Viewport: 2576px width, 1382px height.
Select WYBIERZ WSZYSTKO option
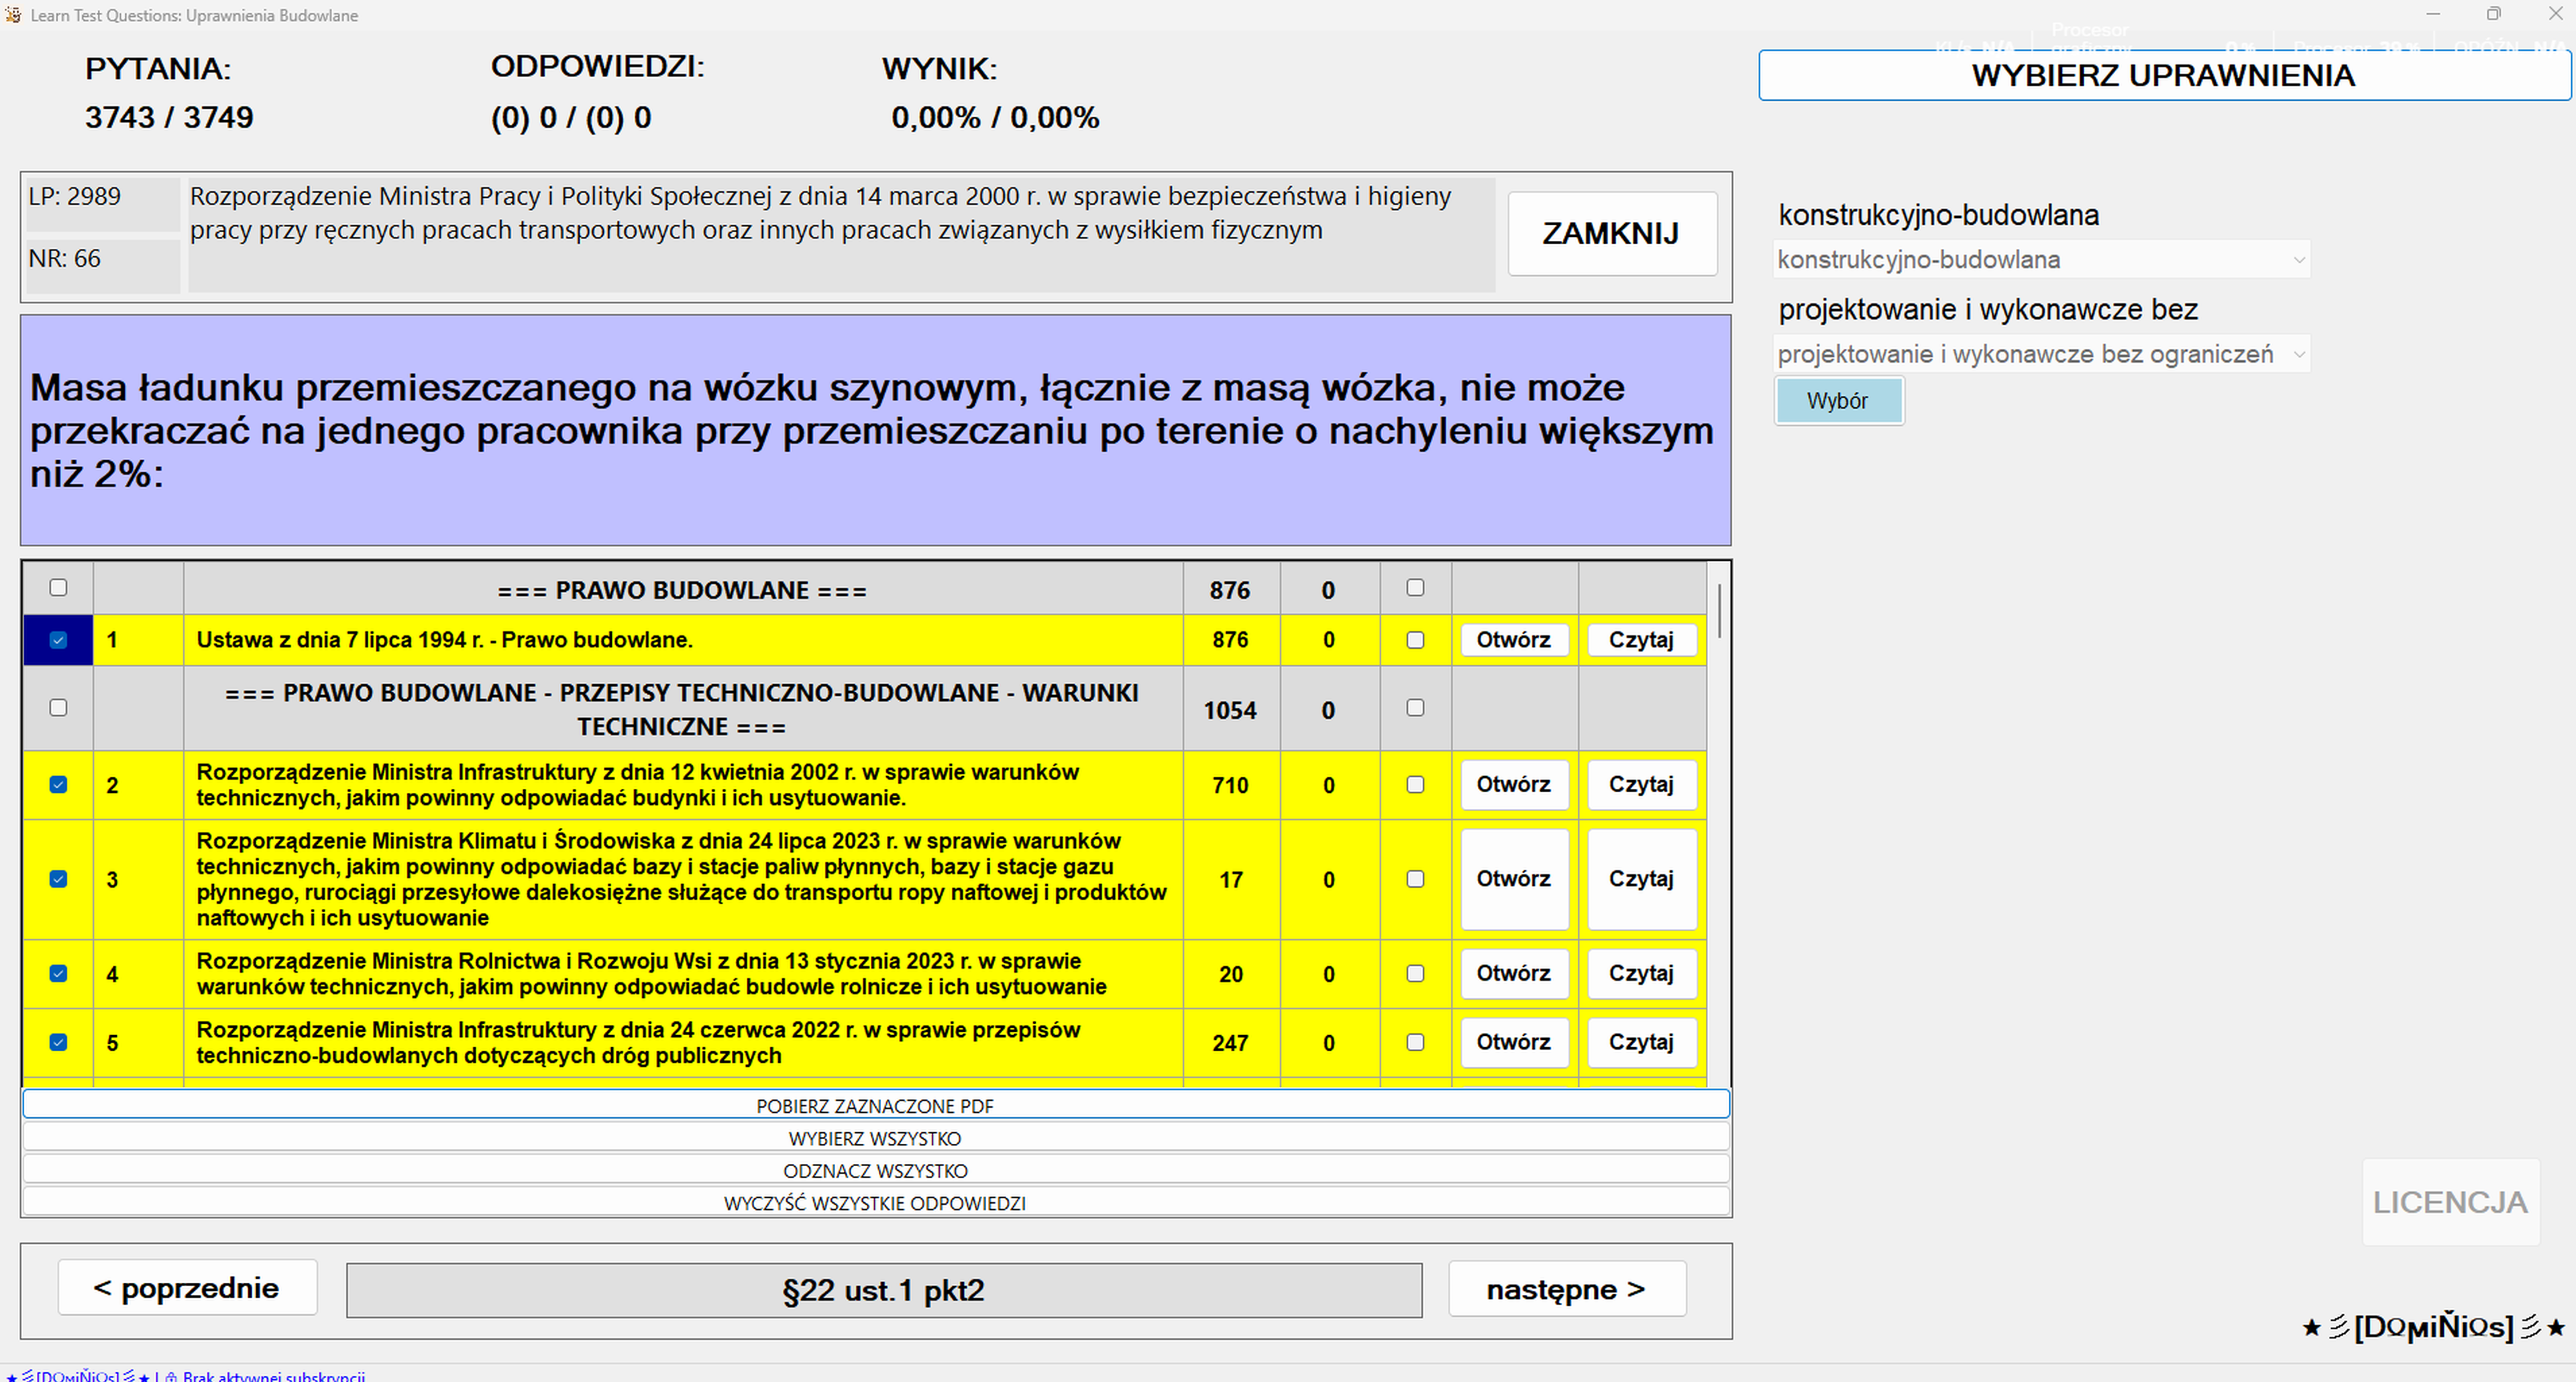coord(875,1138)
